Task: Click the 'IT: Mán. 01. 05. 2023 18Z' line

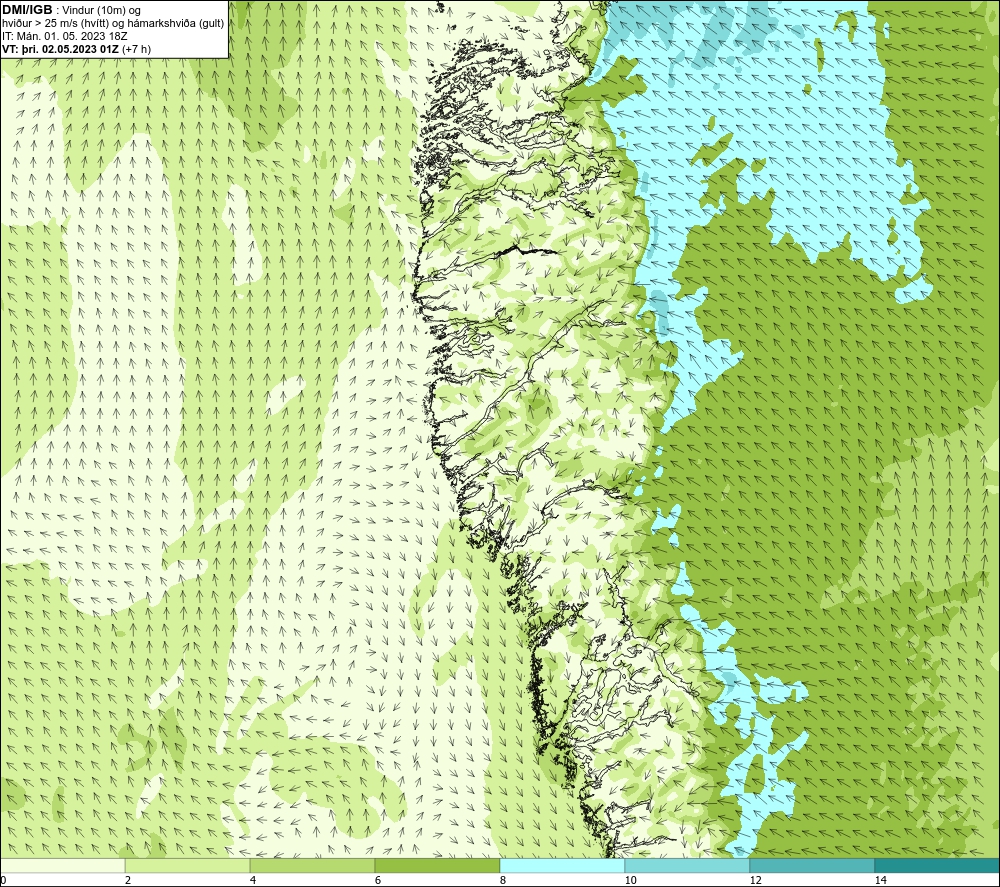Action: pyautogui.click(x=64, y=36)
